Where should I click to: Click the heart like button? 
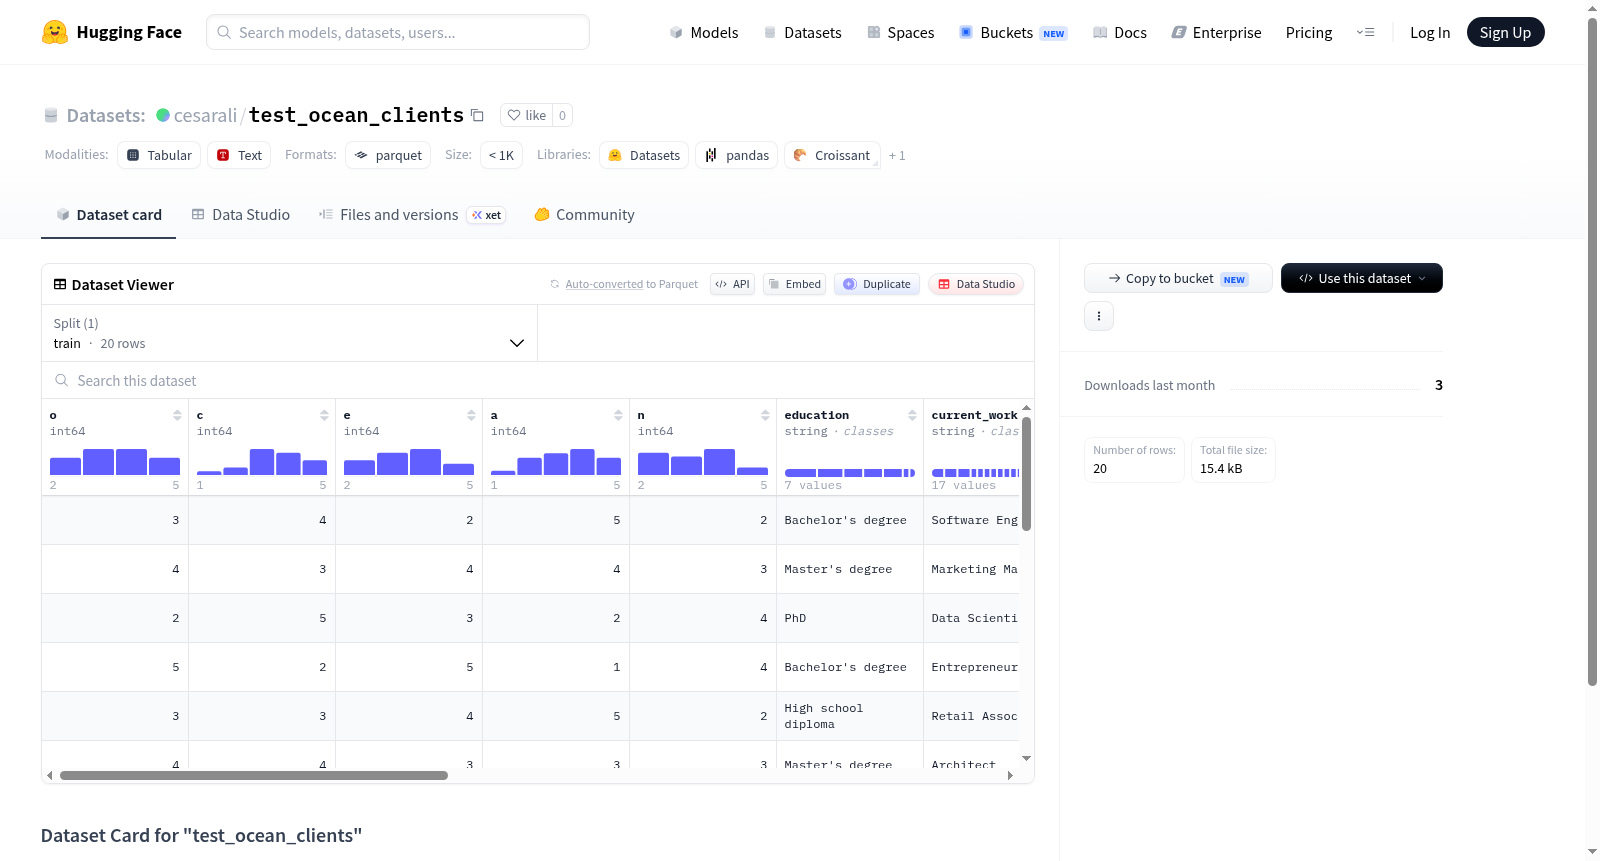[x=526, y=116]
